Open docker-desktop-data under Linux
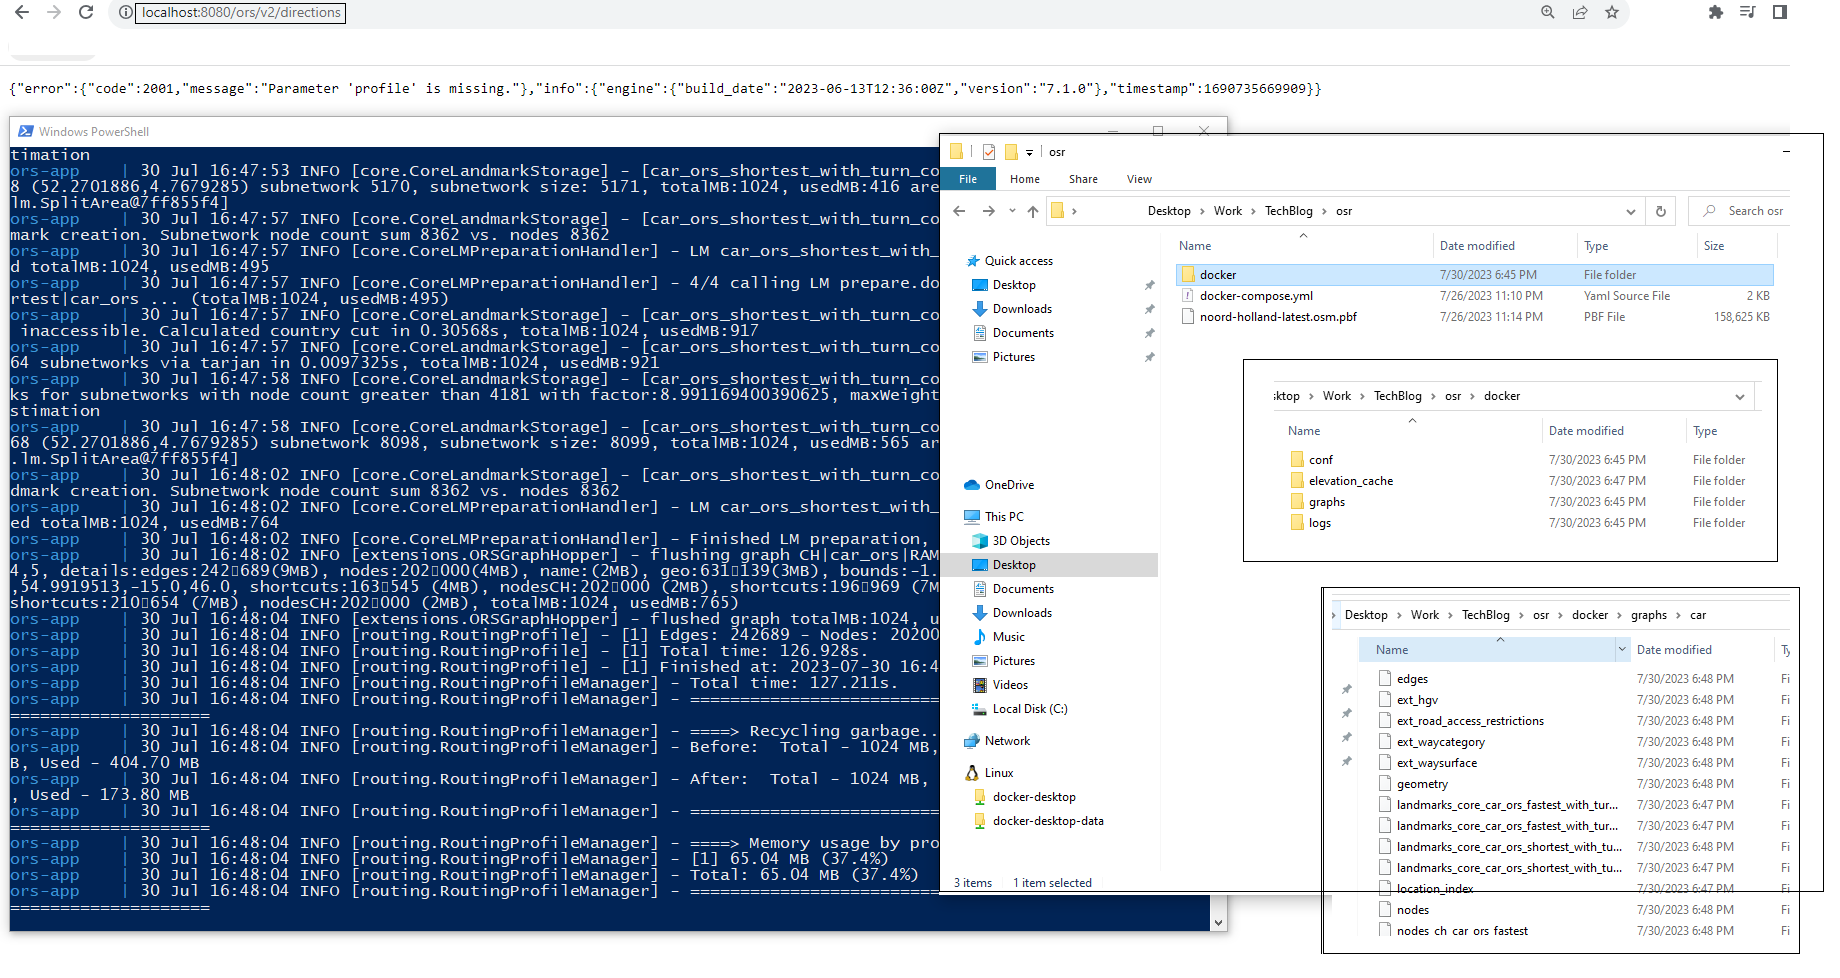This screenshot has height=978, width=1840. tap(1048, 821)
